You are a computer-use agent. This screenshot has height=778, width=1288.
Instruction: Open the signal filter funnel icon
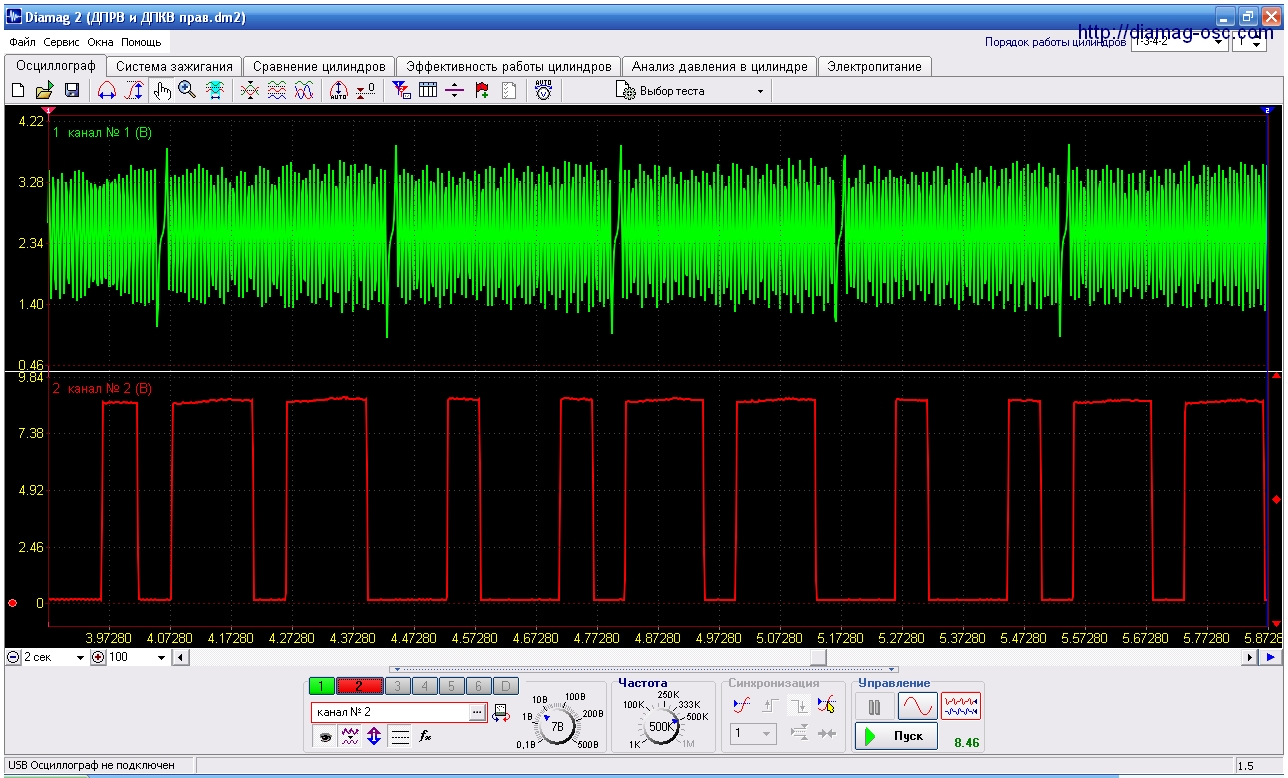tap(401, 91)
